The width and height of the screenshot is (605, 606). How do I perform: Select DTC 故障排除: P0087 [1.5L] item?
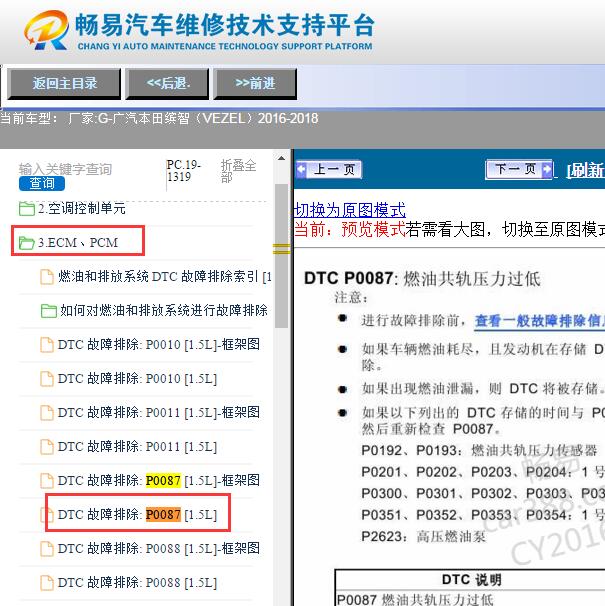[137, 514]
